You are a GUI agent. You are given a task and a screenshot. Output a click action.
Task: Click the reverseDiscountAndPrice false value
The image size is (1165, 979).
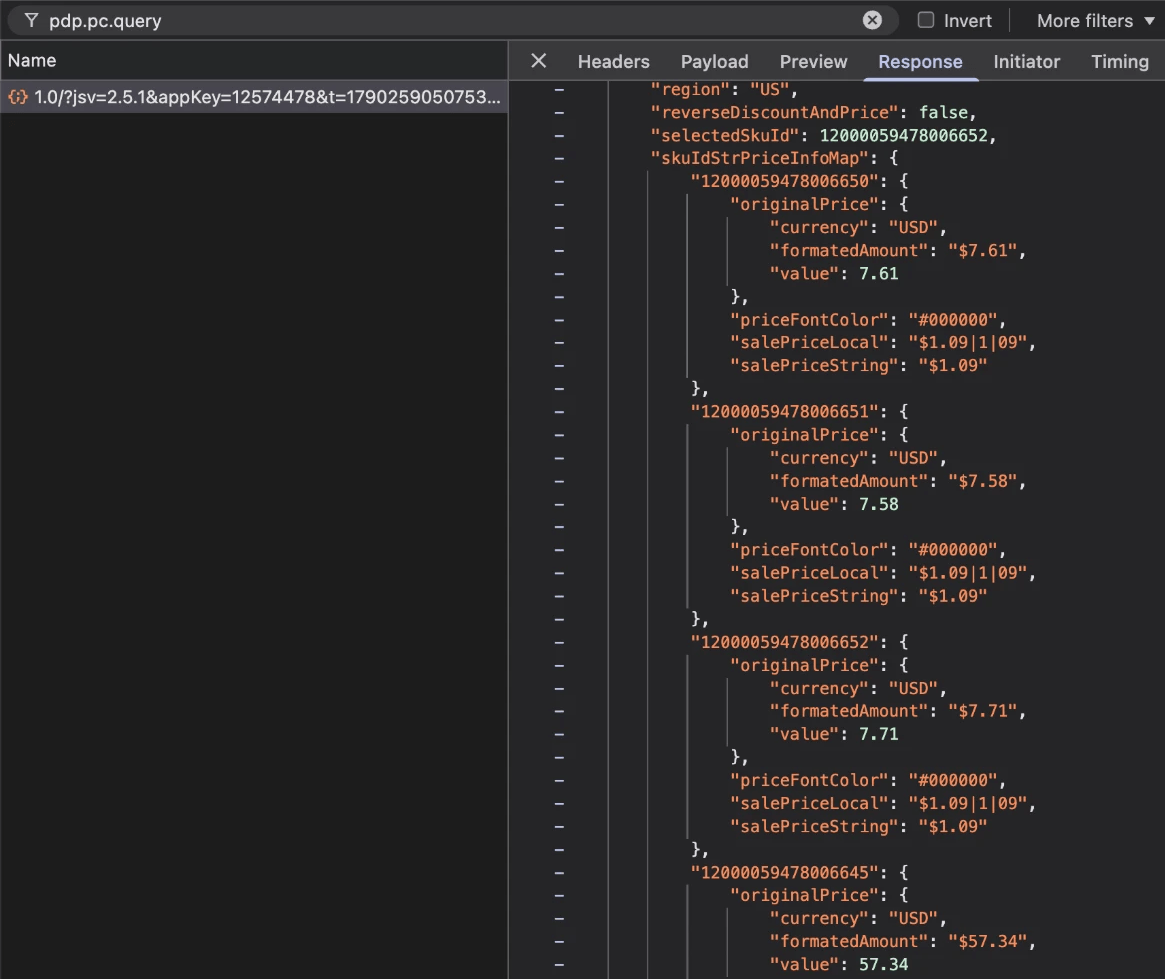coord(943,112)
